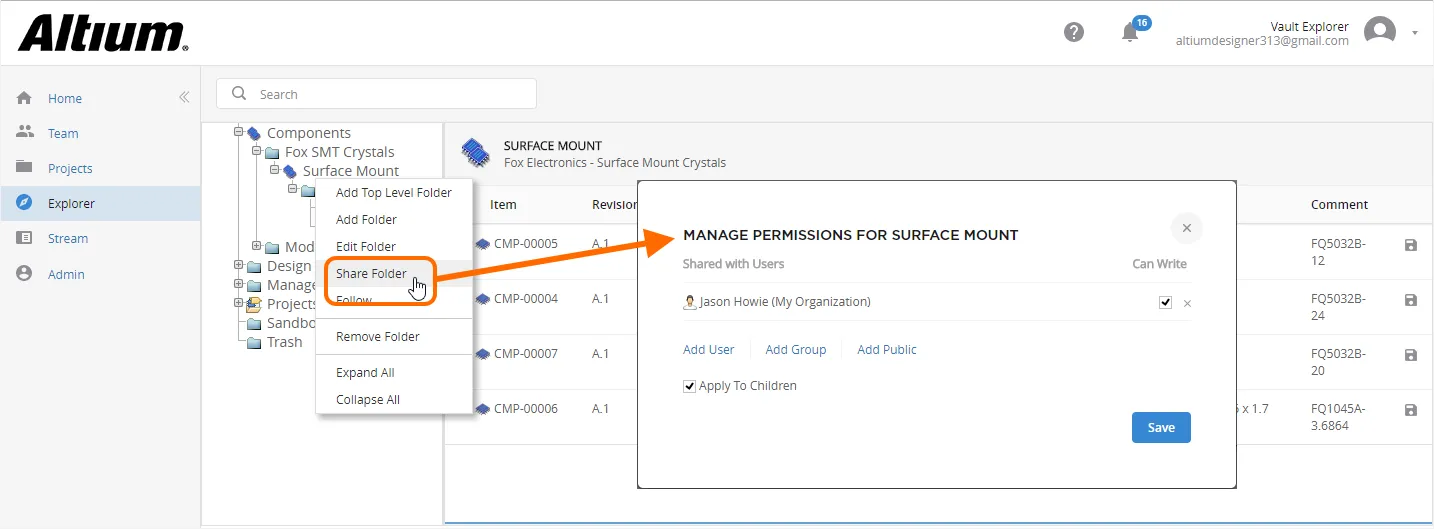Open notifications bell with 16 badge

pyautogui.click(x=1133, y=30)
